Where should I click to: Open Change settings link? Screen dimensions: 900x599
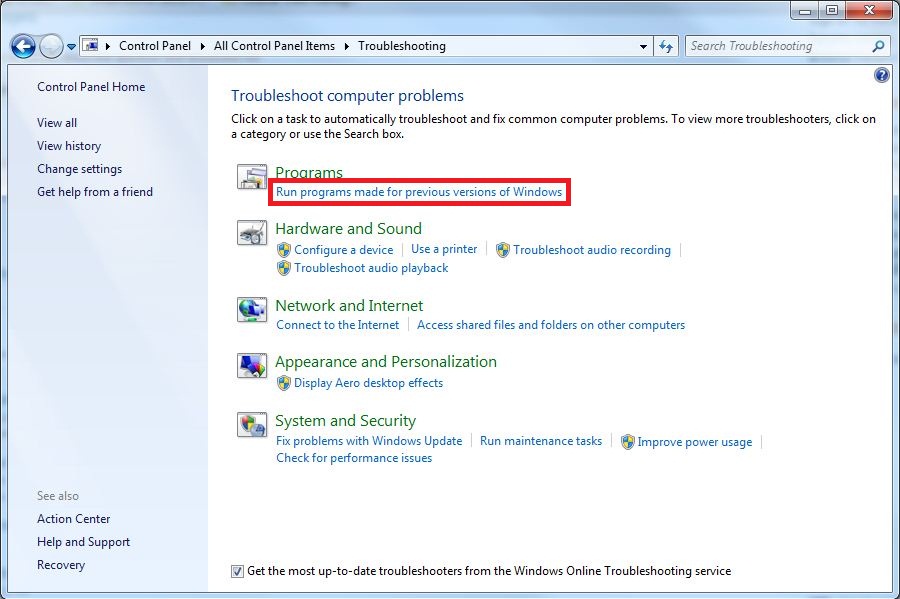[80, 169]
